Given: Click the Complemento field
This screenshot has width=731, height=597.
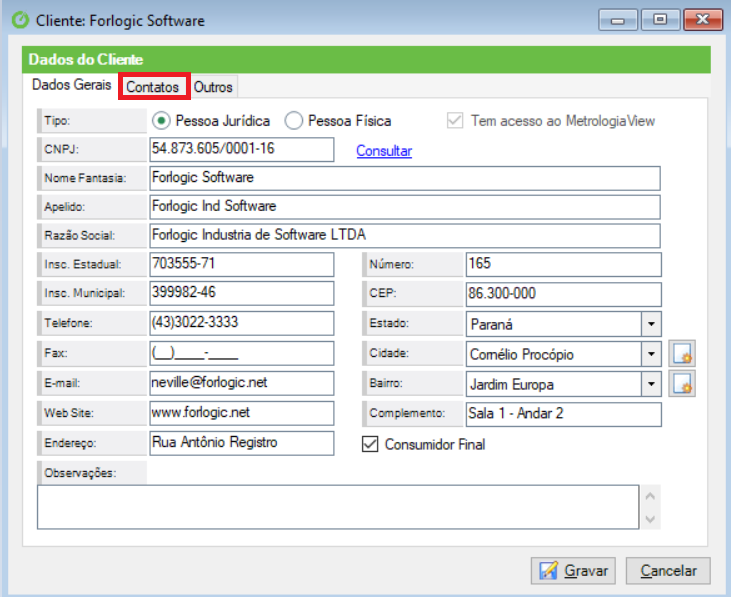Looking at the screenshot, I should [x=564, y=414].
